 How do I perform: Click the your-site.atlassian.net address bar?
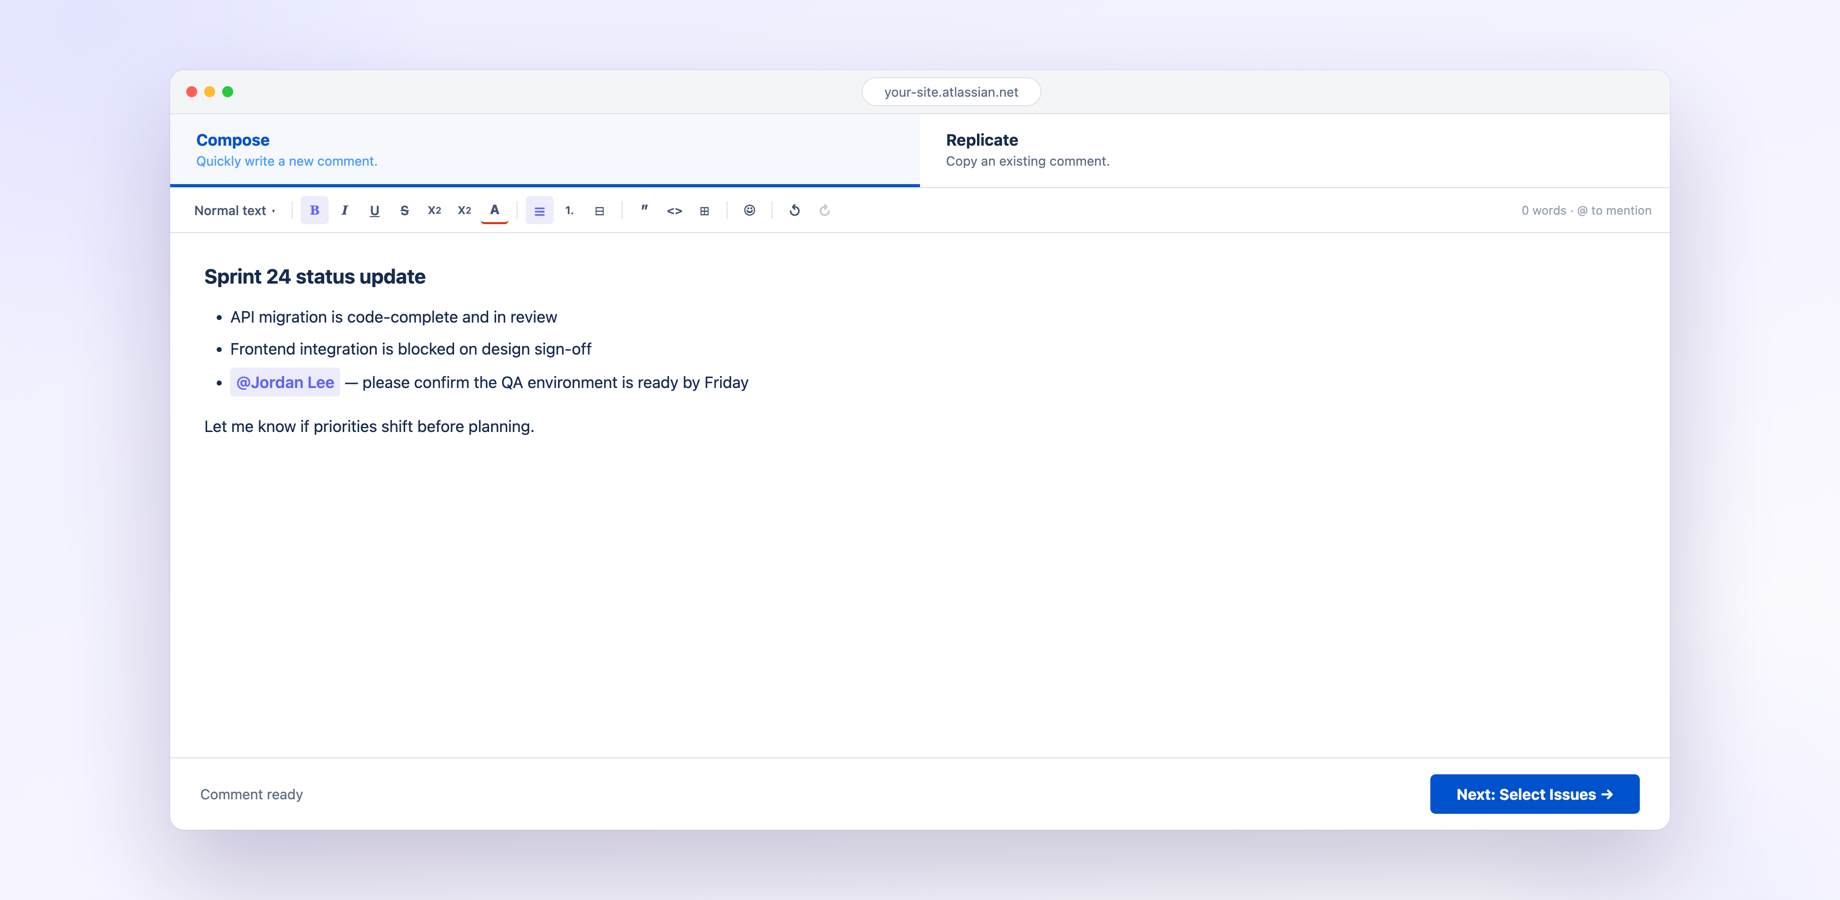click(951, 92)
